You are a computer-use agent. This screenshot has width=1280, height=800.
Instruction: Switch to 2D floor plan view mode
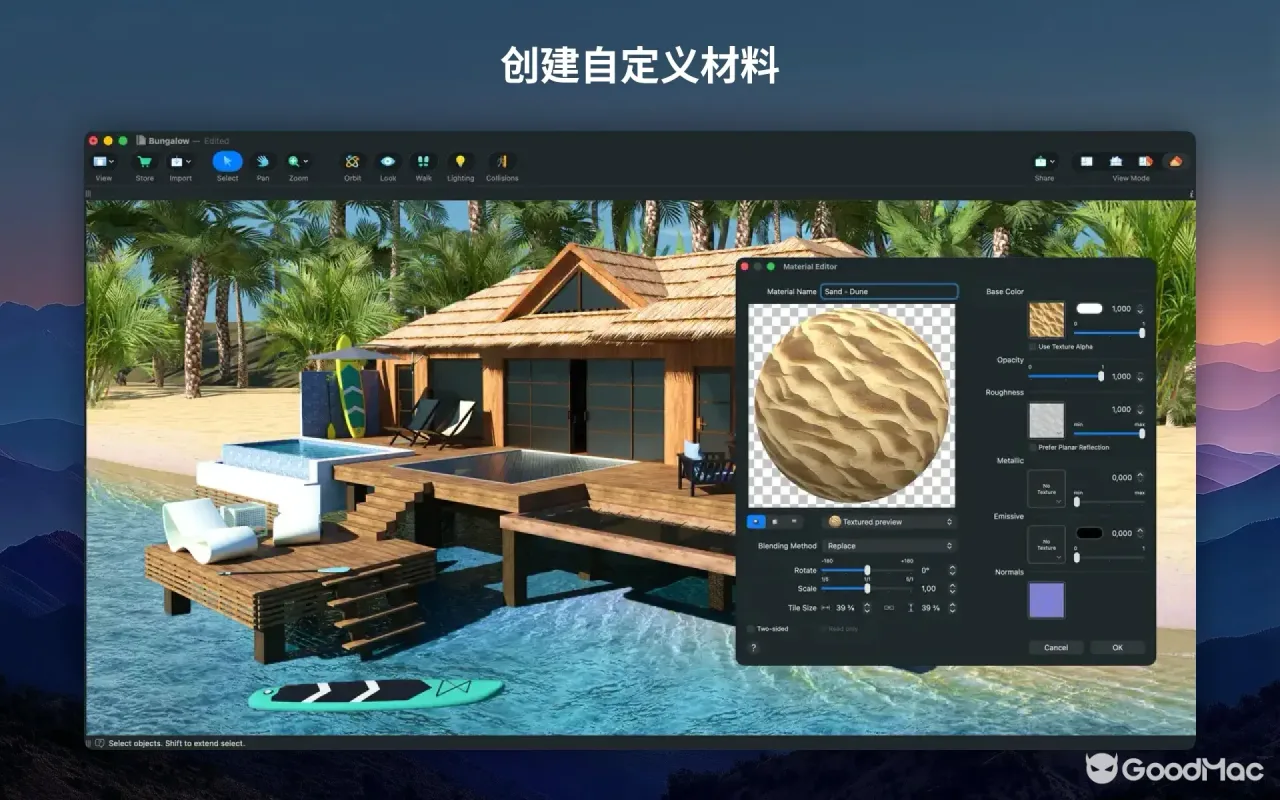pyautogui.click(x=1087, y=162)
